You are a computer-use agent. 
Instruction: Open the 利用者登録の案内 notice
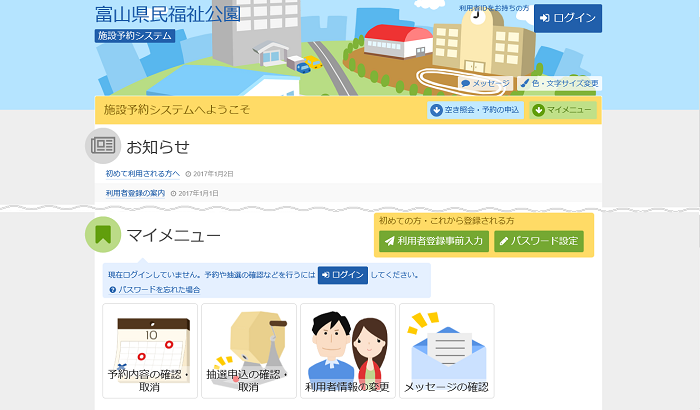(135, 193)
